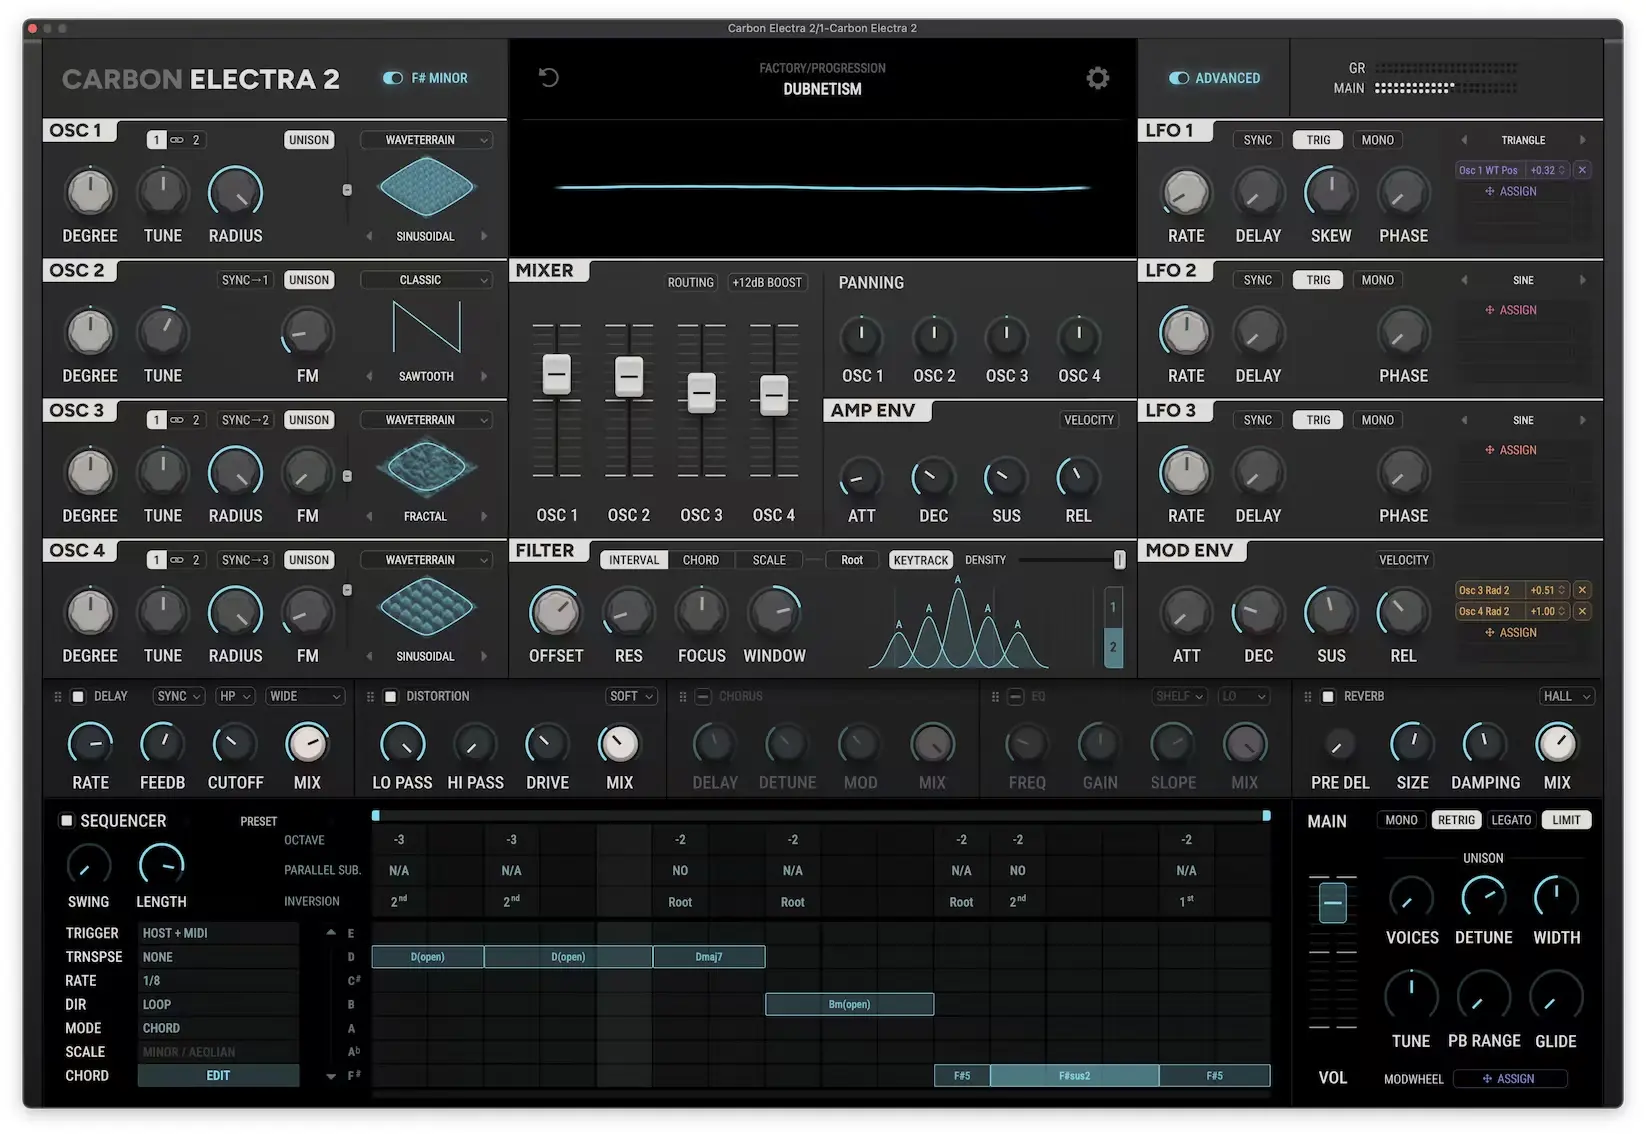Click the OSC 1 mixer fader
This screenshot has height=1134, width=1646.
pyautogui.click(x=556, y=374)
